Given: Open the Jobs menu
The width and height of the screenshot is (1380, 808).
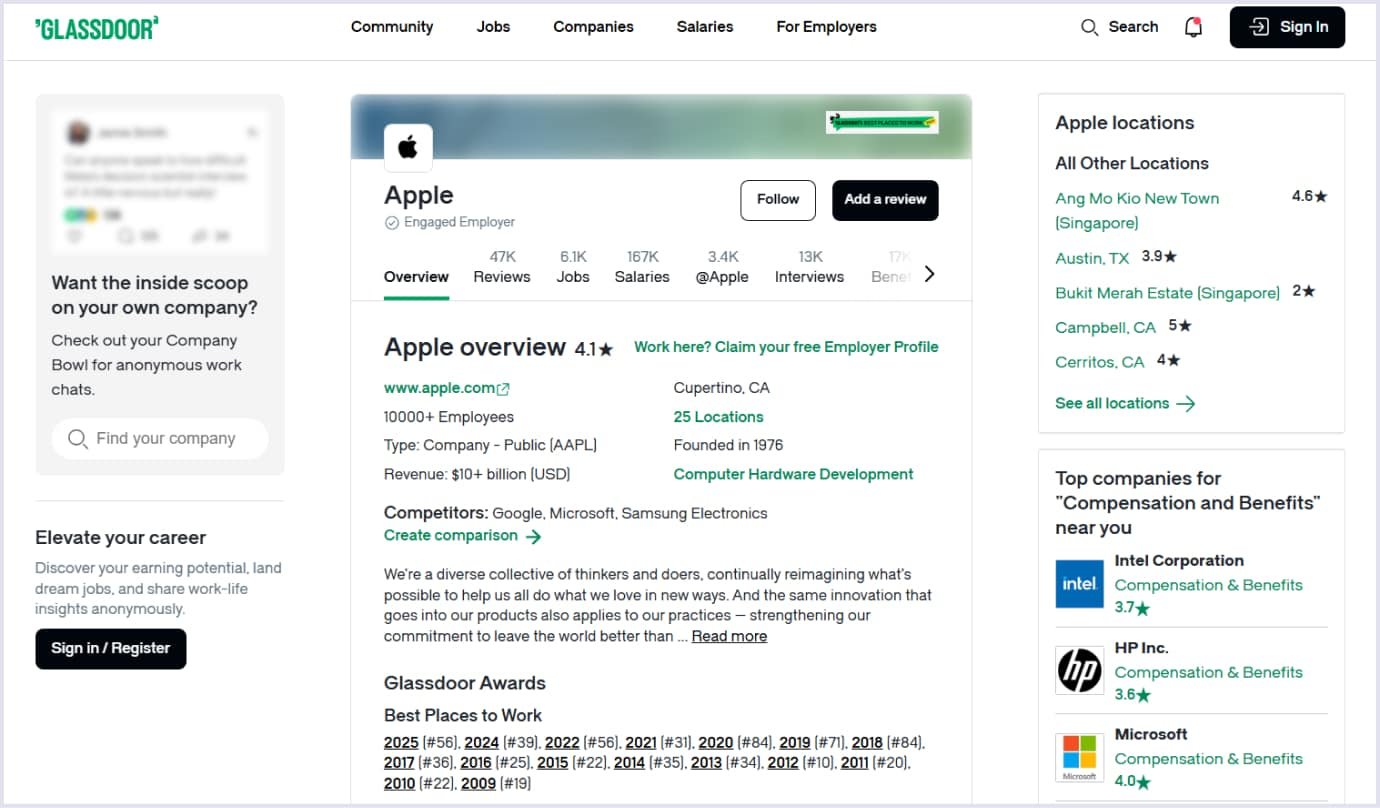Looking at the screenshot, I should (494, 27).
